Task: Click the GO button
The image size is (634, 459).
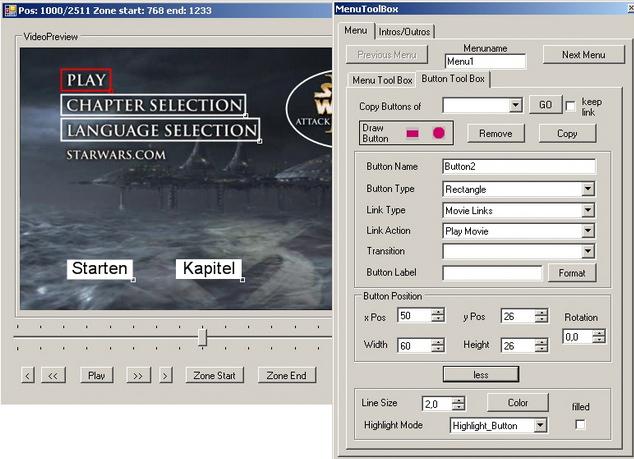Action: [x=545, y=105]
